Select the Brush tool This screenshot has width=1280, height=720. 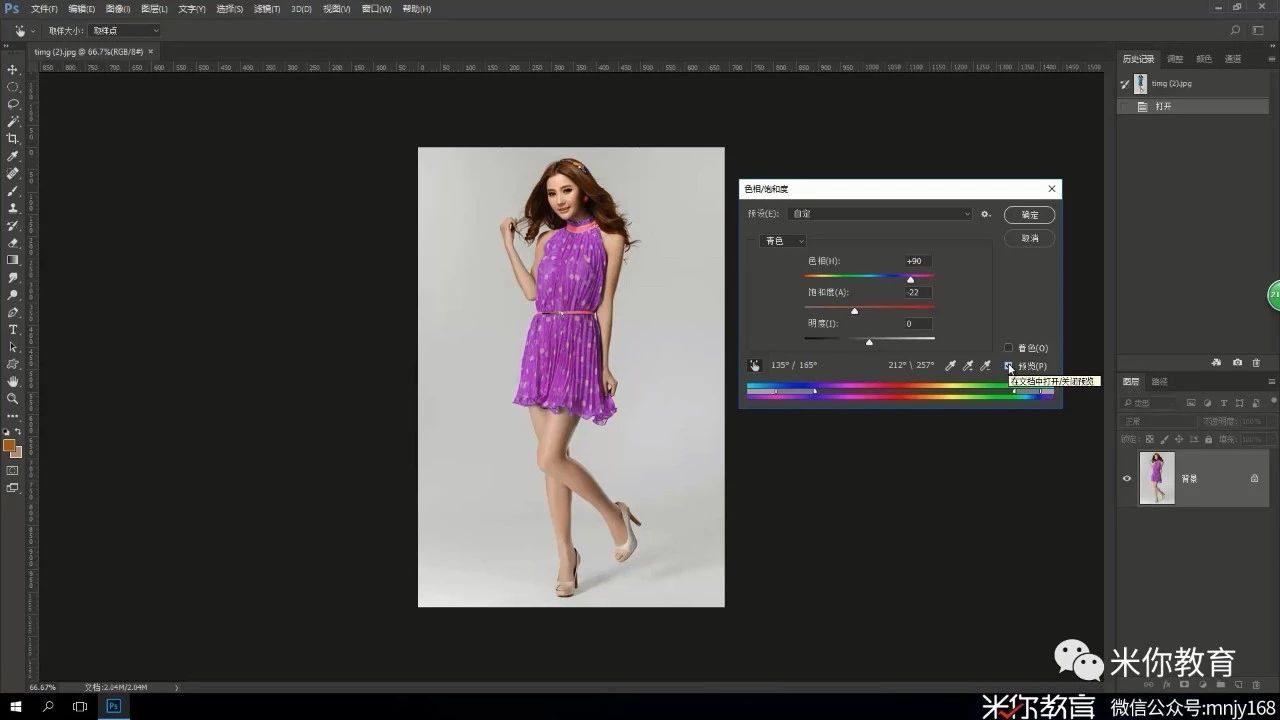[x=13, y=190]
